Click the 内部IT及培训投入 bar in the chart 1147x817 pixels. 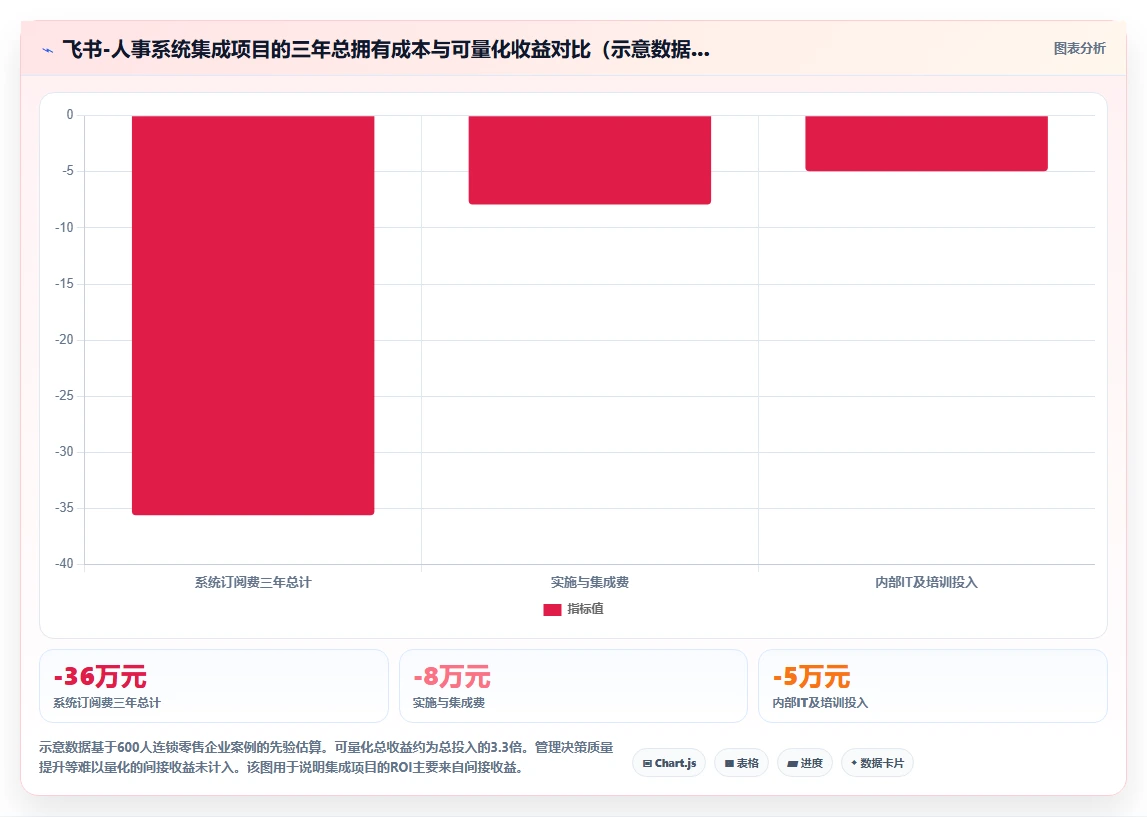[x=926, y=143]
